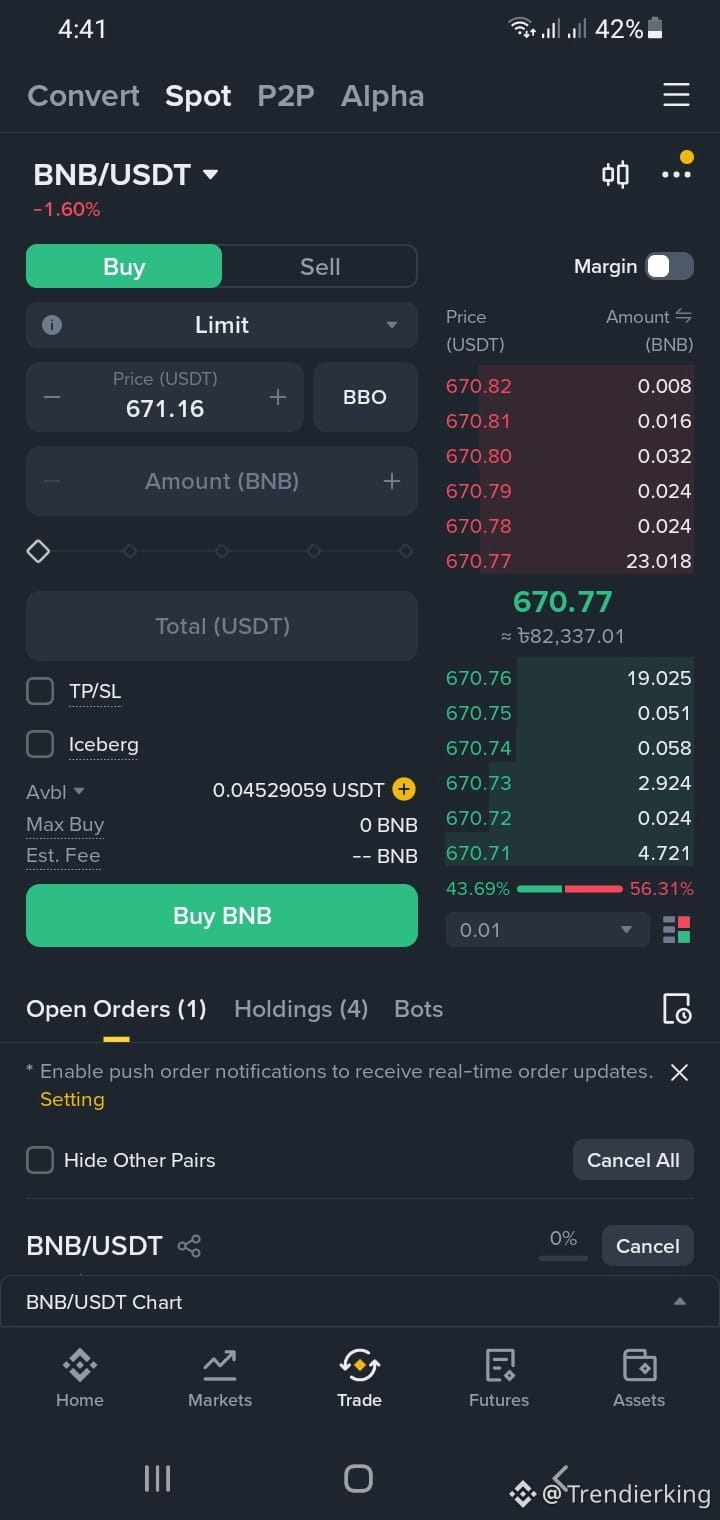Share the BNB/USDT open order
This screenshot has height=1520, width=720.
coord(189,1246)
